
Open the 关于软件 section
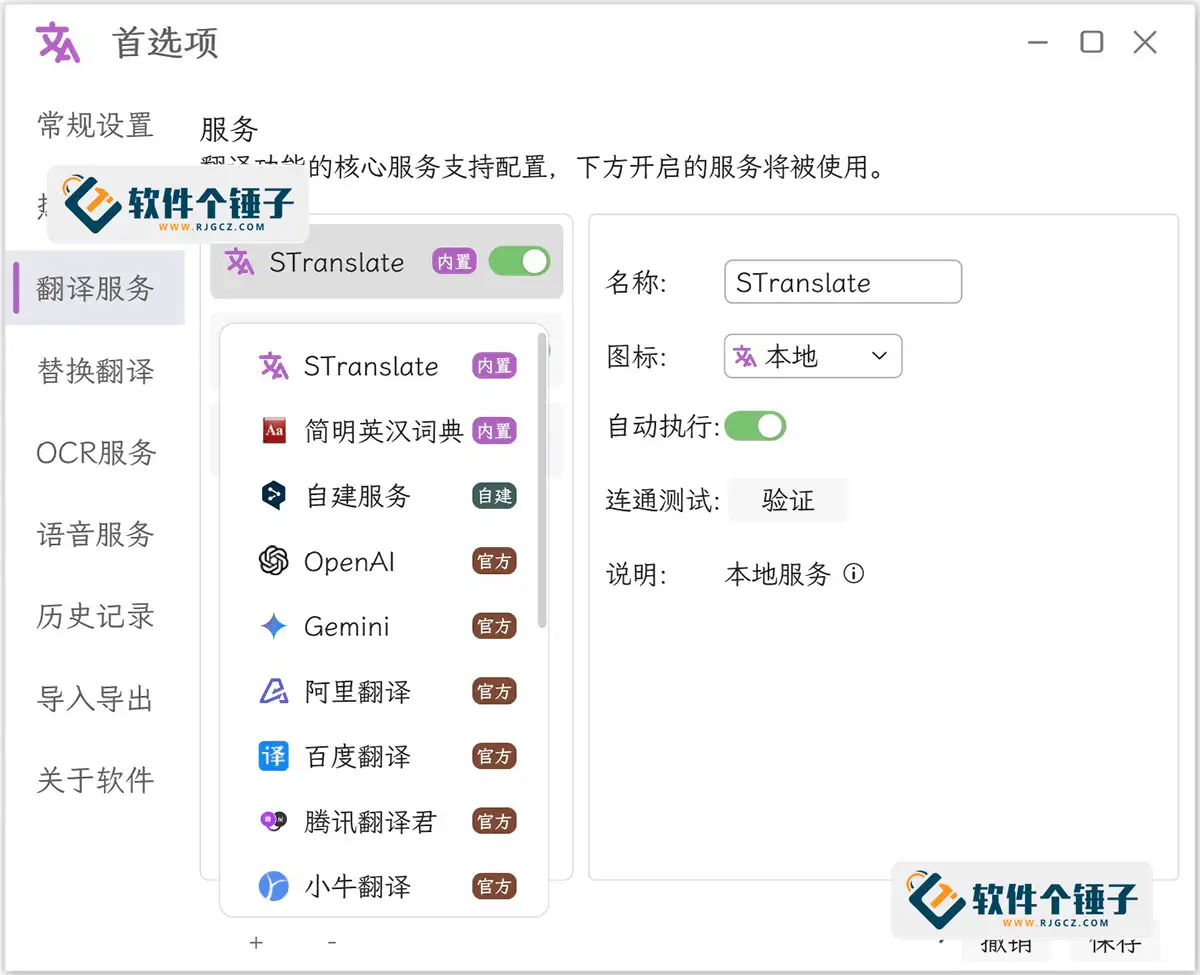tap(95, 780)
